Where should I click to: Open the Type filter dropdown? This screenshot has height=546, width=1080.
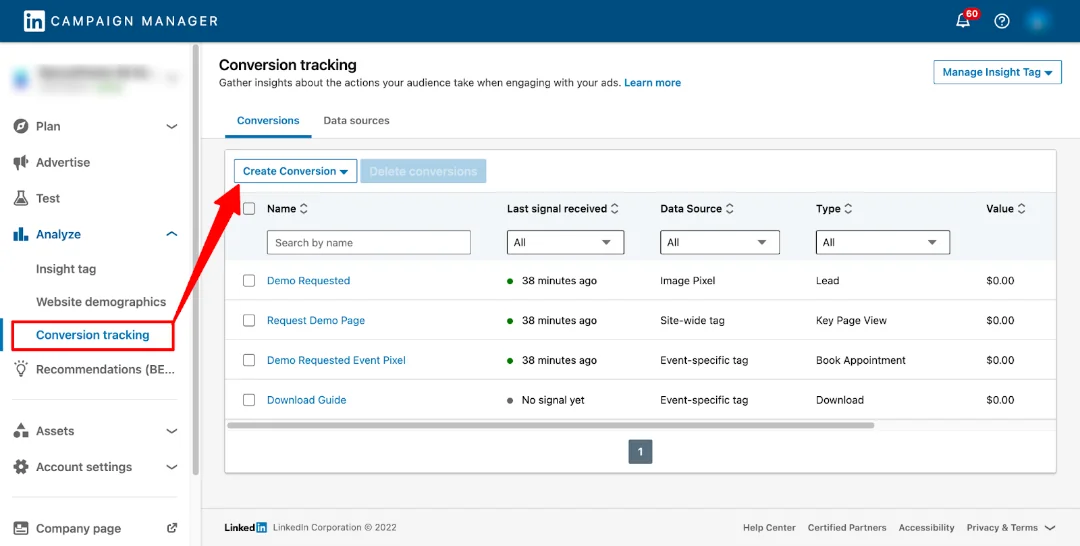(882, 242)
